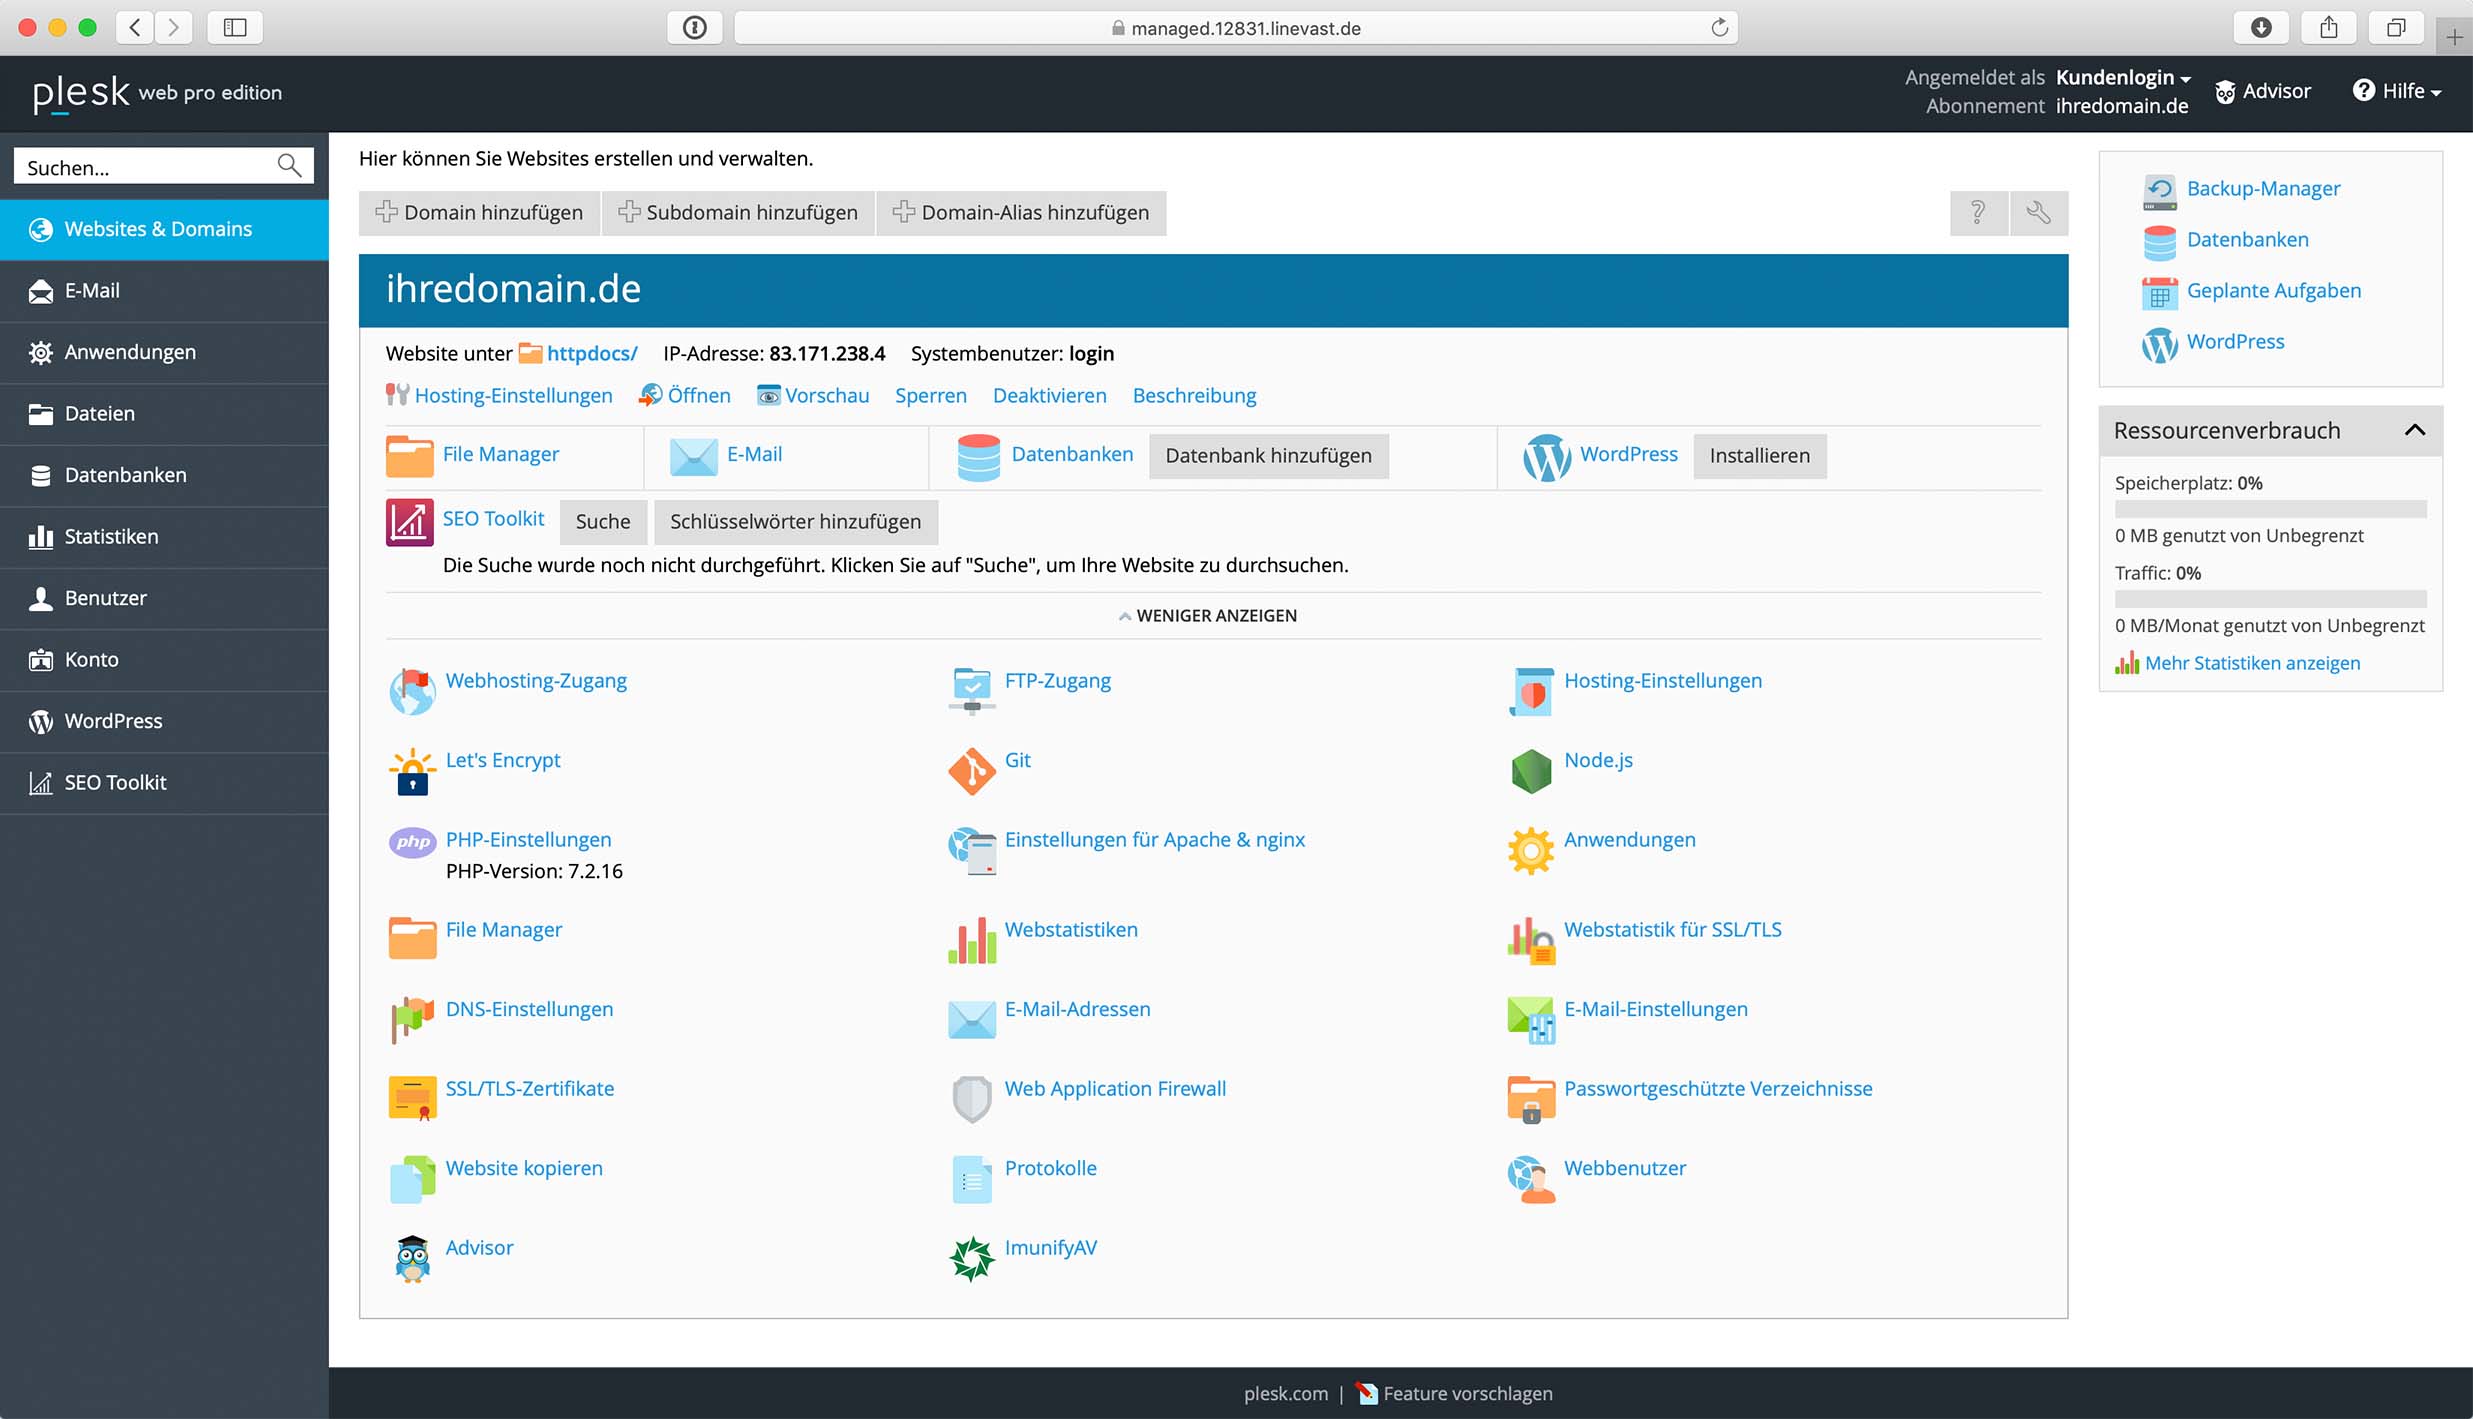This screenshot has width=2473, height=1419.
Task: Click Schlüsselwörter hinzufügen button
Action: [795, 522]
